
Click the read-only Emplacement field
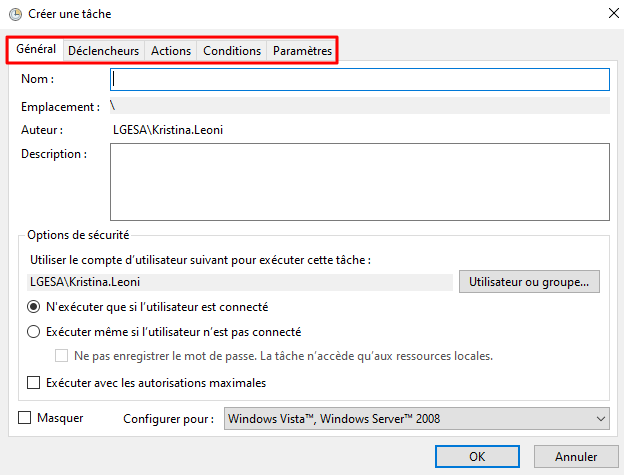[x=359, y=105]
